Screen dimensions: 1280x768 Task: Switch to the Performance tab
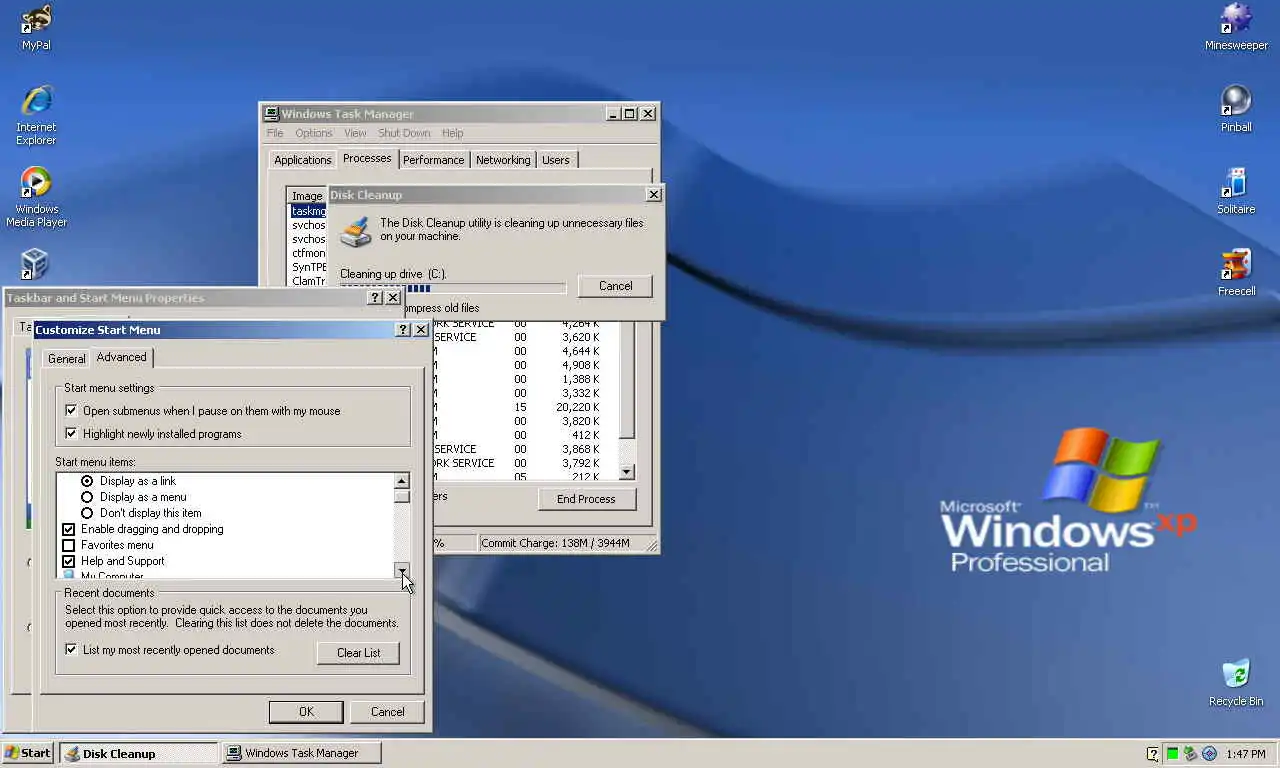[x=434, y=160]
